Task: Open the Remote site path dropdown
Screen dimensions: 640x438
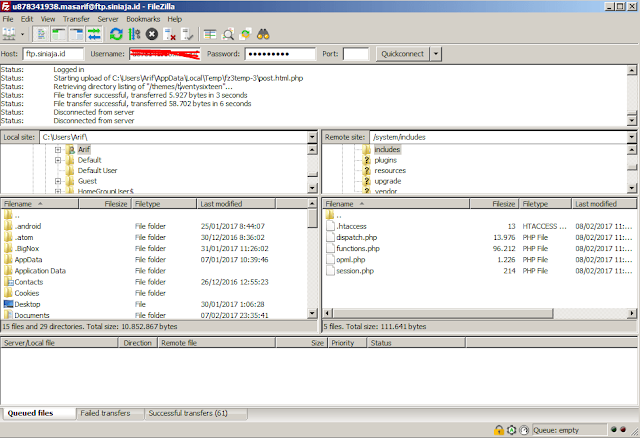Action: (631, 137)
